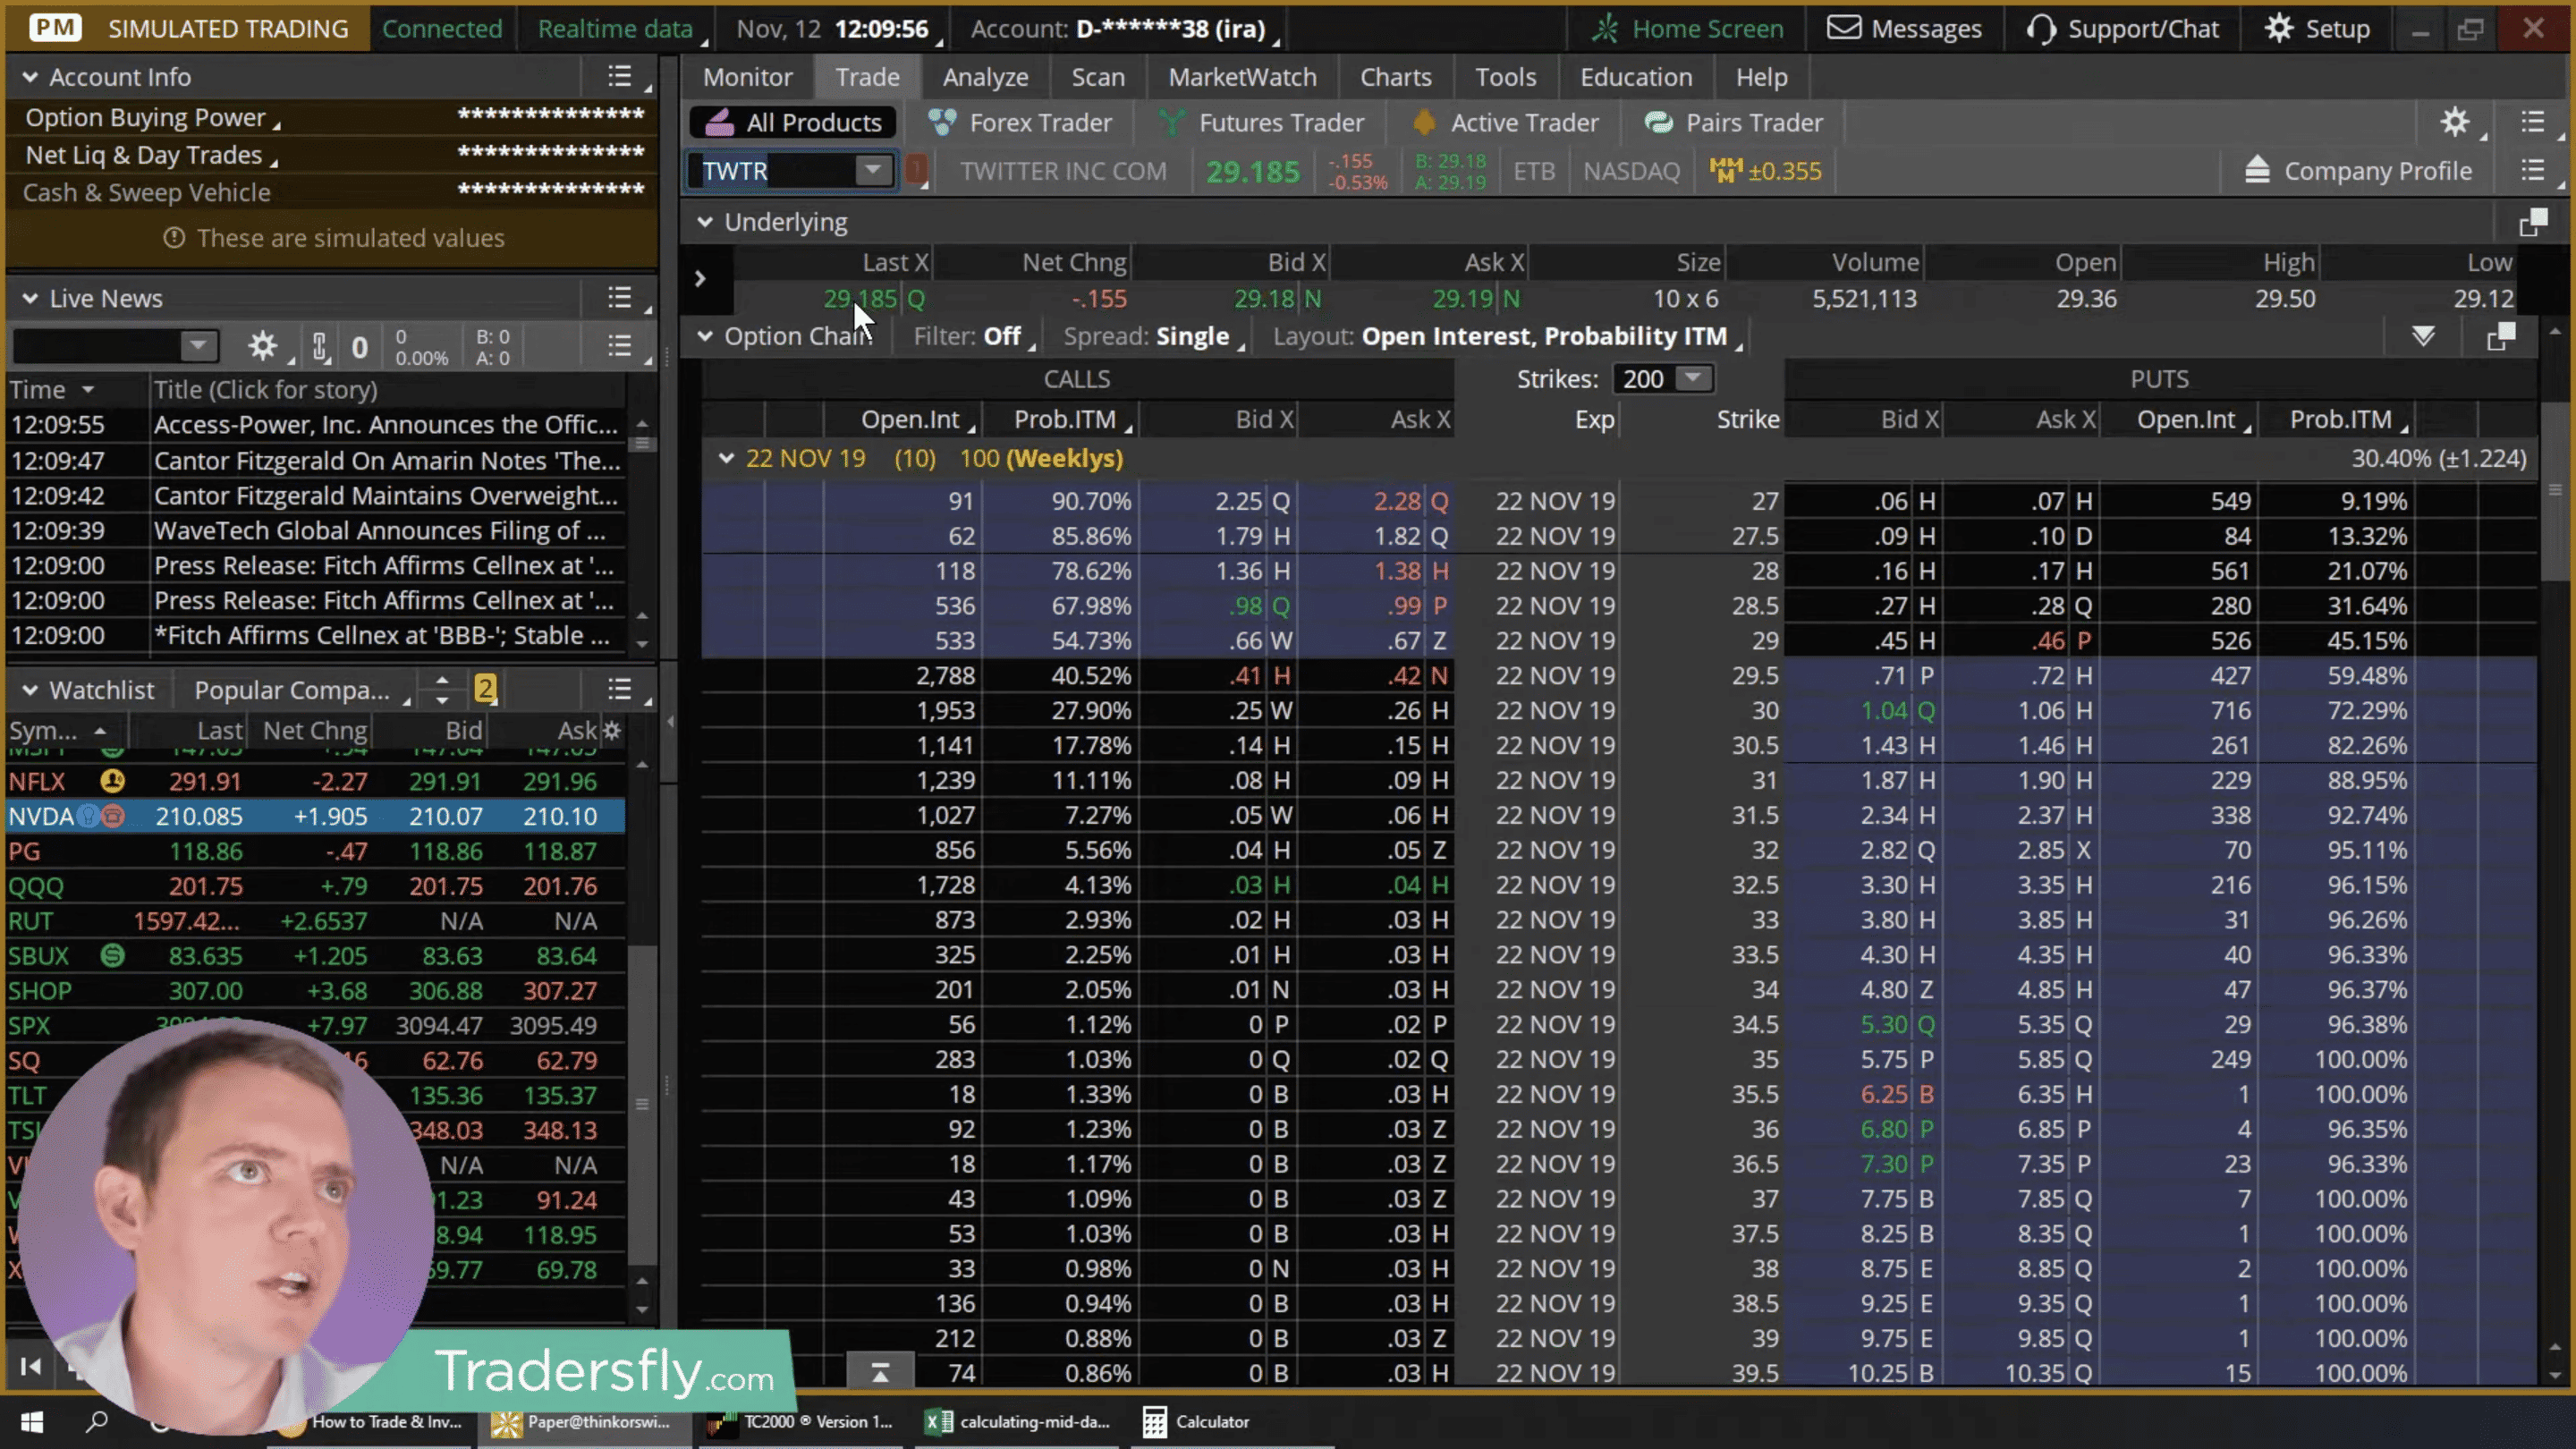The image size is (2576, 1449).
Task: Collapse the Live News section
Action: point(30,298)
